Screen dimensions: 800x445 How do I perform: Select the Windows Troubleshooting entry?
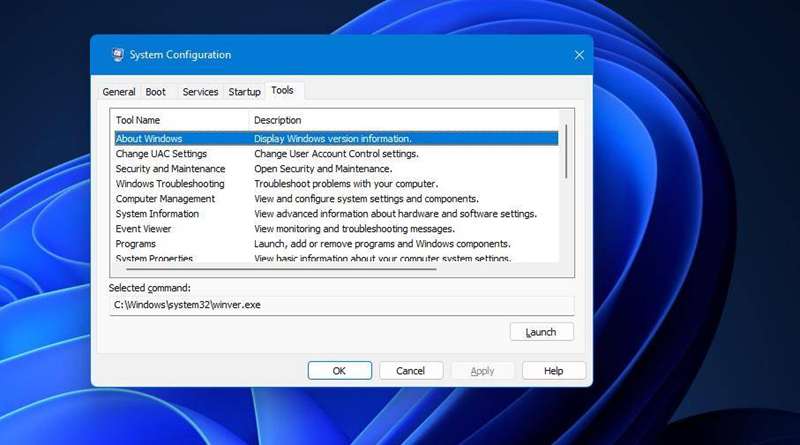pyautogui.click(x=170, y=184)
